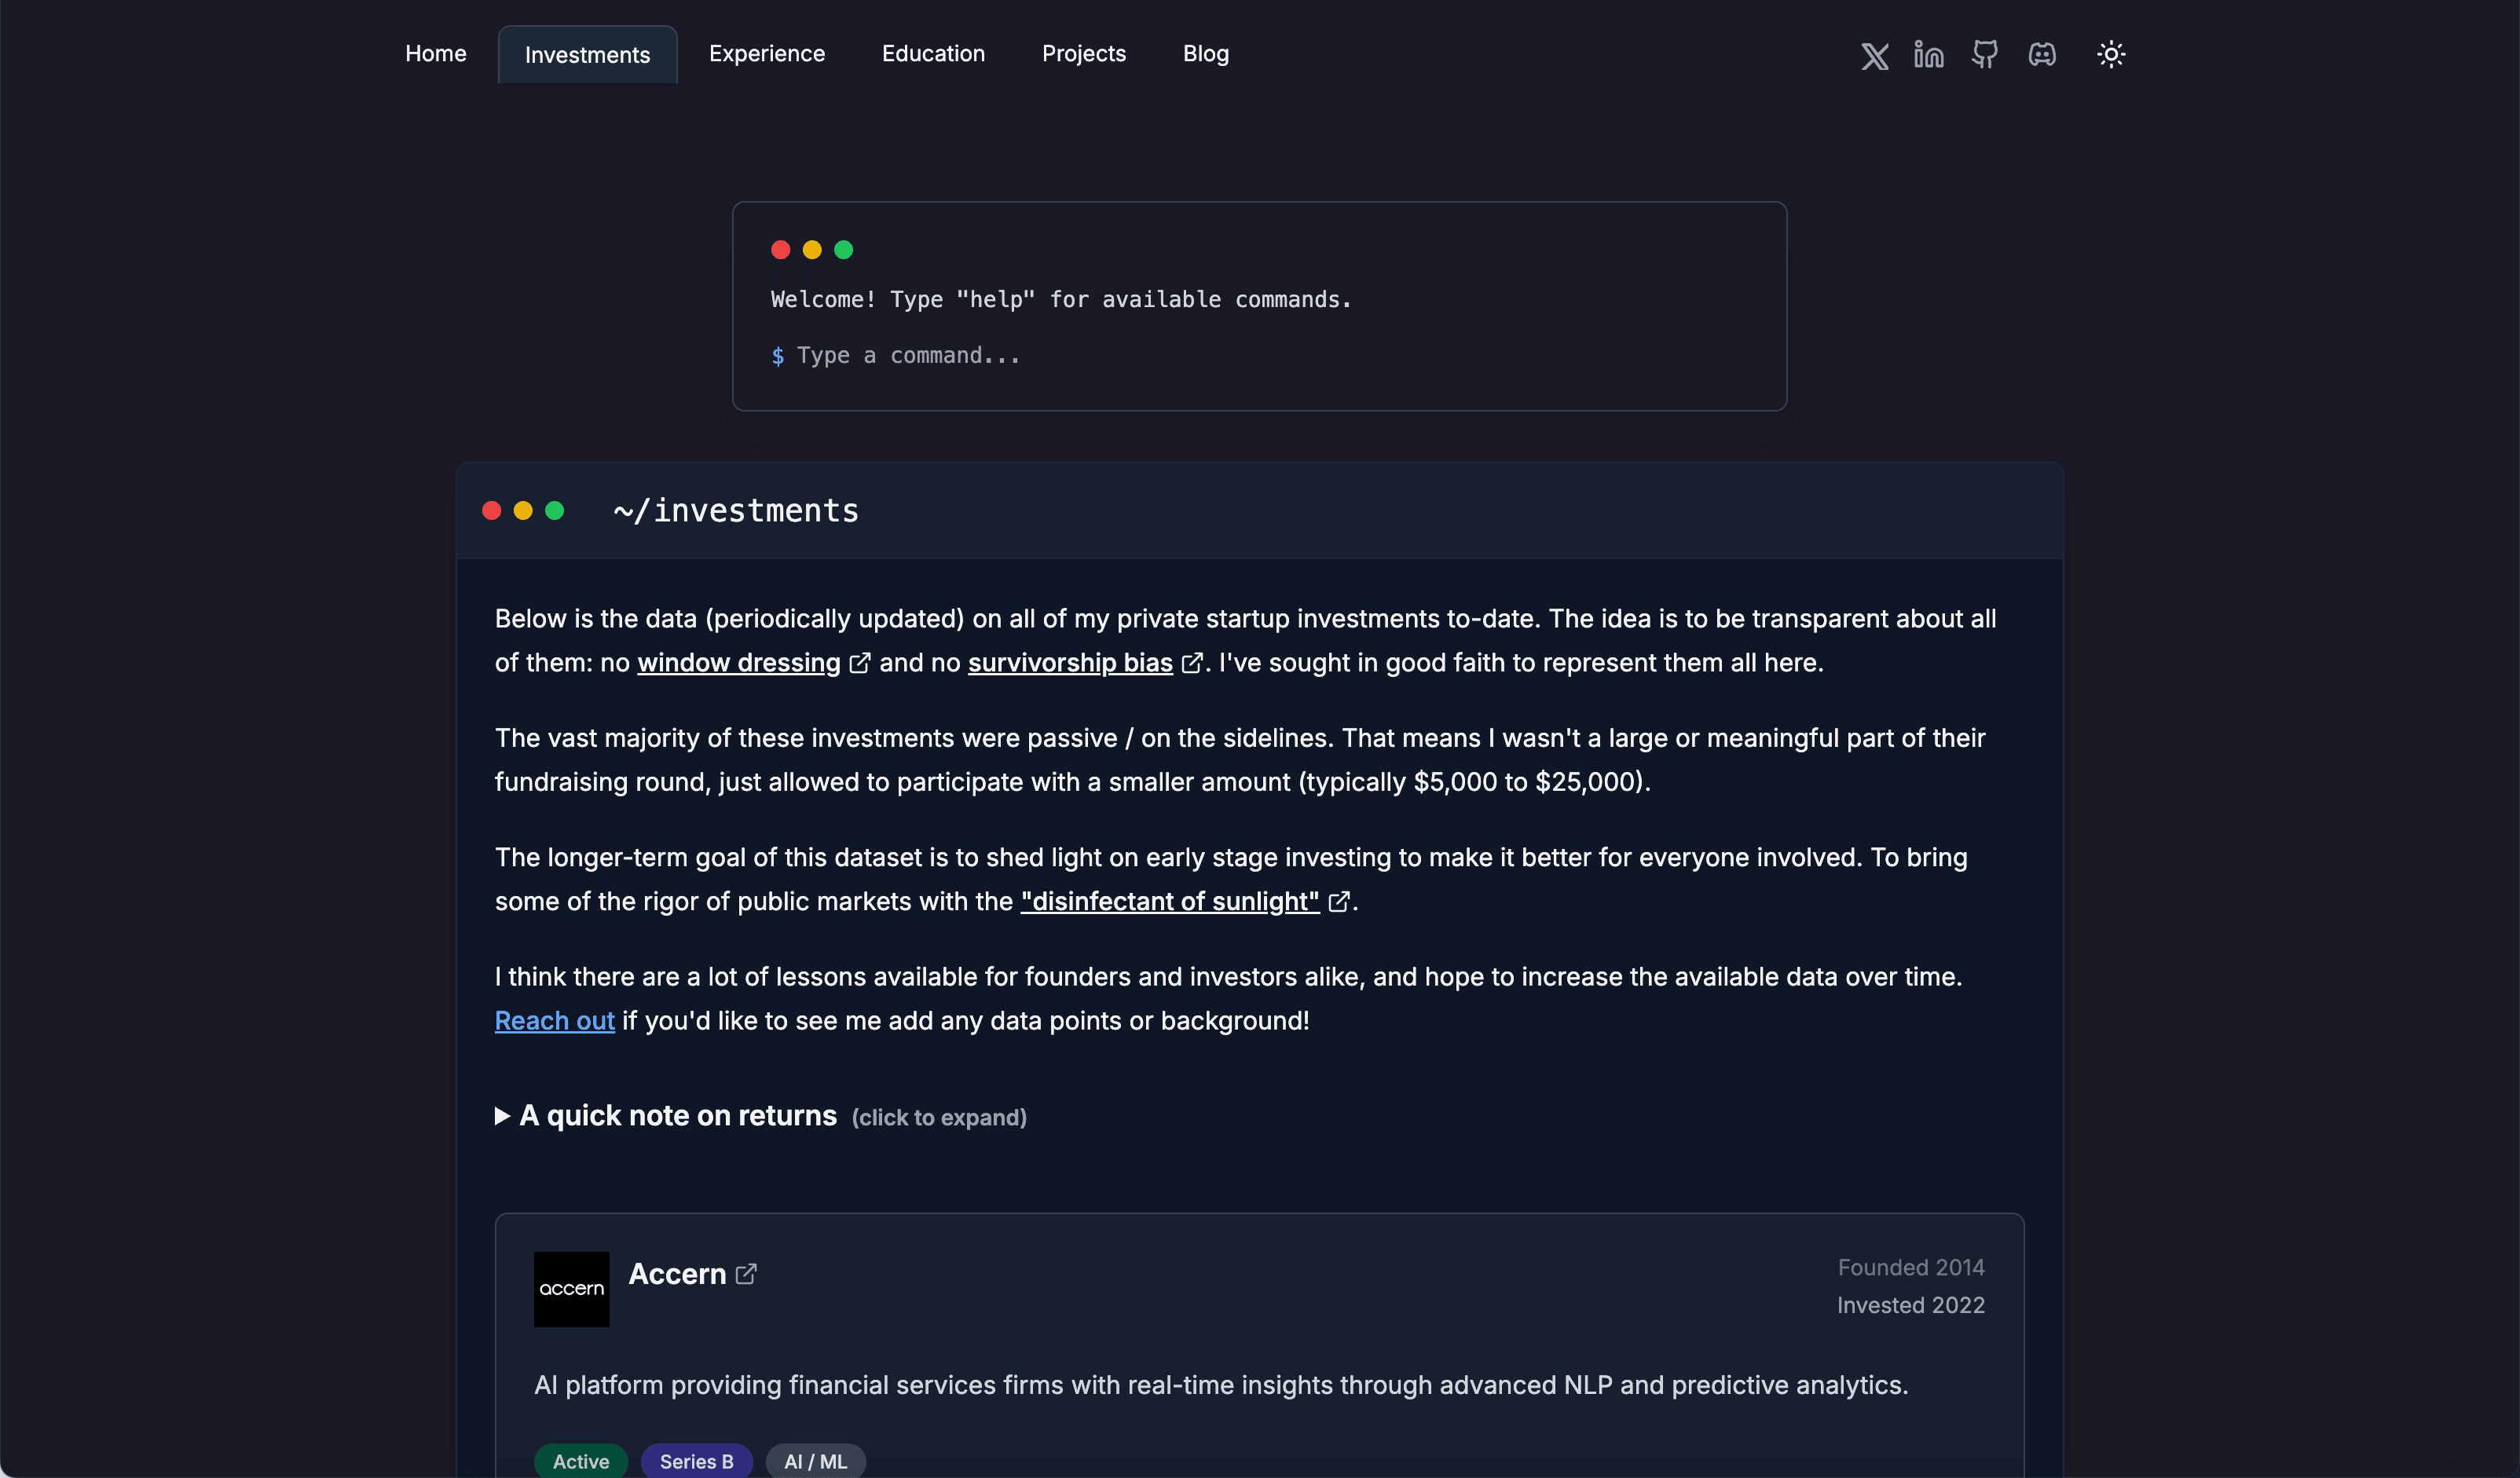Image resolution: width=2520 pixels, height=1478 pixels.
Task: Open the X (Twitter) profile icon
Action: [1875, 55]
